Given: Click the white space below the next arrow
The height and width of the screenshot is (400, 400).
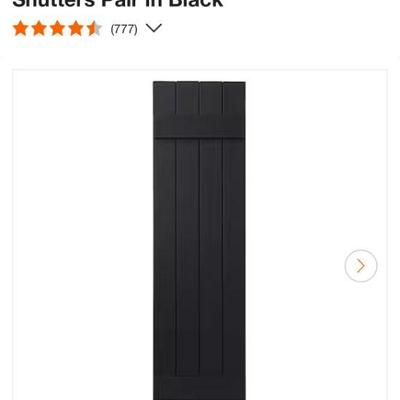Looking at the screenshot, I should [361, 340].
